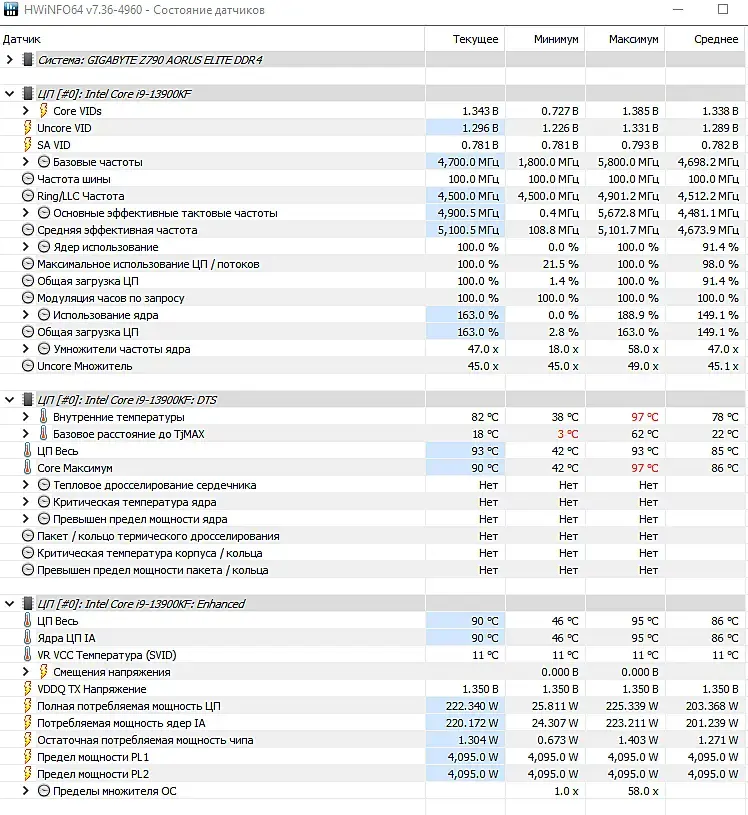Click the Текущее column header
This screenshot has height=815, width=748.
pos(465,39)
